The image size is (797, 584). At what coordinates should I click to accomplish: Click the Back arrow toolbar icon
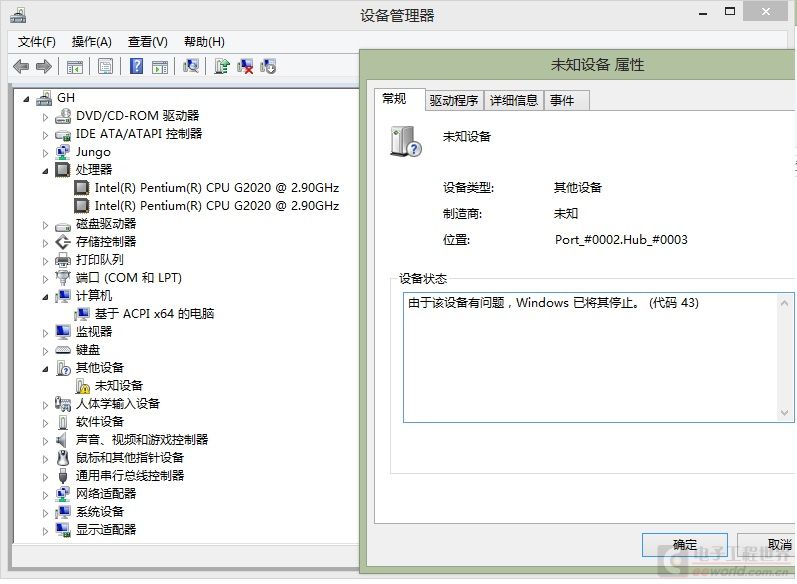click(21, 66)
